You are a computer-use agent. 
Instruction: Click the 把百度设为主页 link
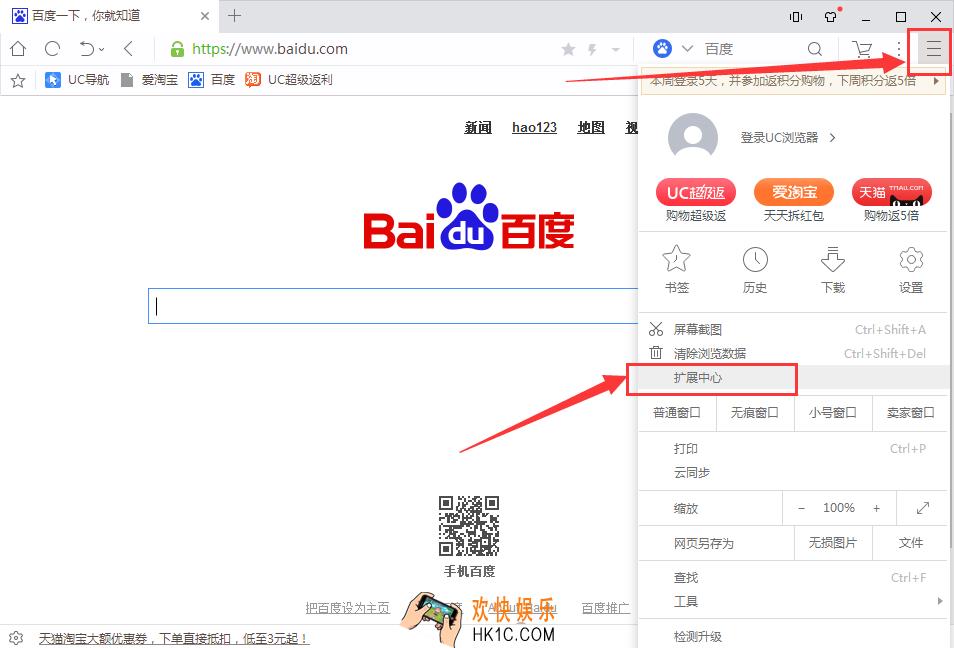click(x=347, y=608)
